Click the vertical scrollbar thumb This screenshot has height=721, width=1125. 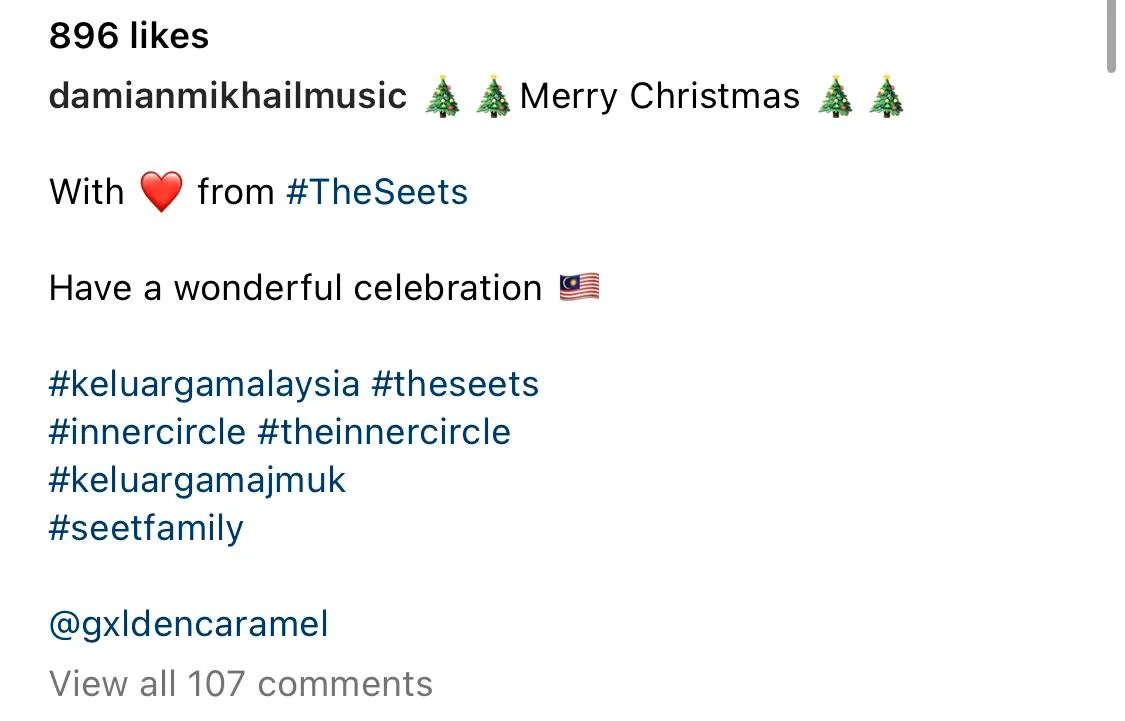[x=1111, y=35]
